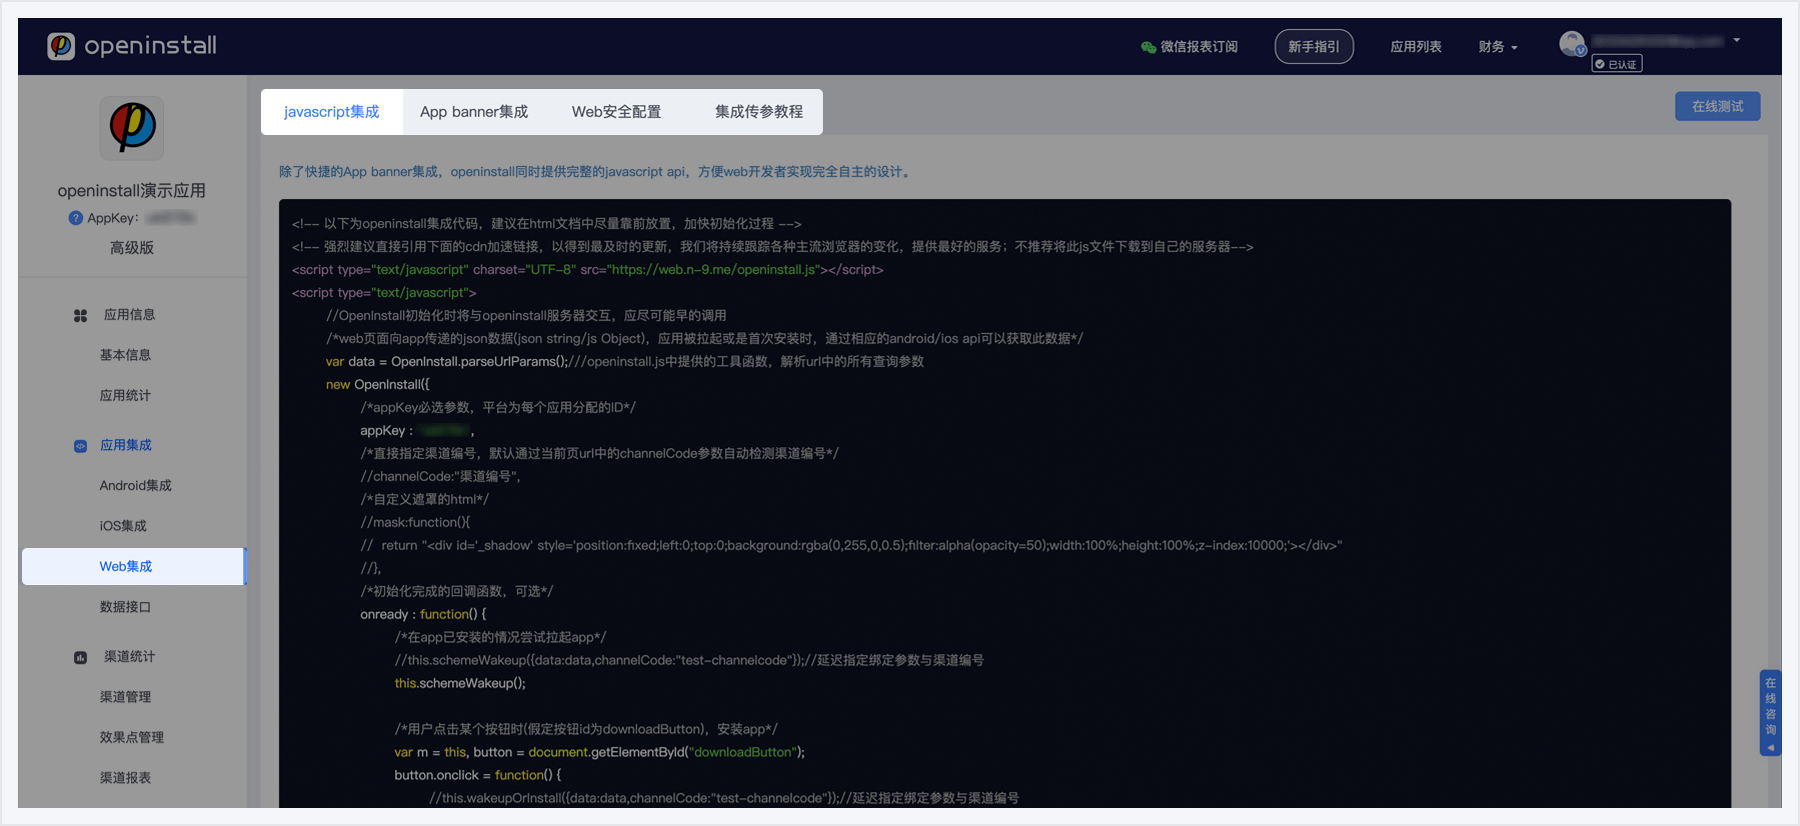The image size is (1800, 826).
Task: Open the 集成传参教程 tab
Action: point(759,112)
